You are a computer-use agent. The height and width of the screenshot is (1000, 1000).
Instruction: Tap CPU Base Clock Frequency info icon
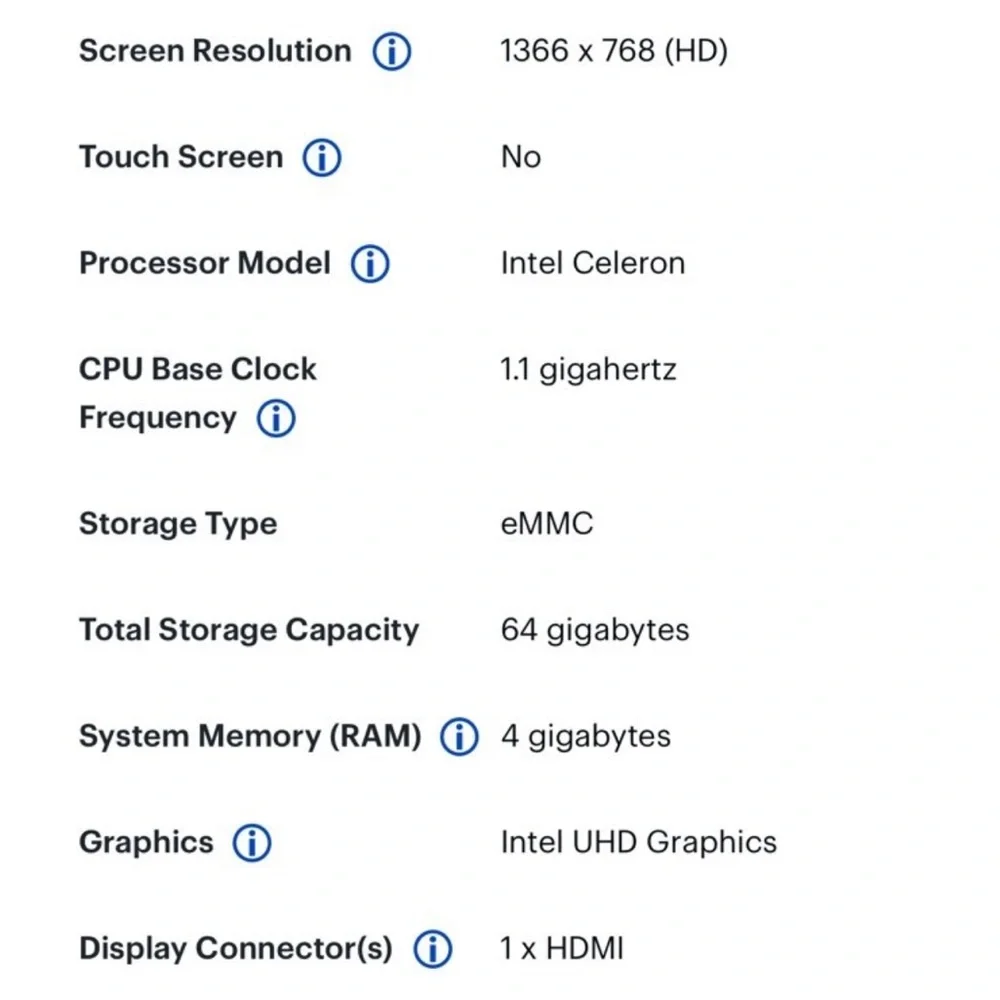point(276,418)
